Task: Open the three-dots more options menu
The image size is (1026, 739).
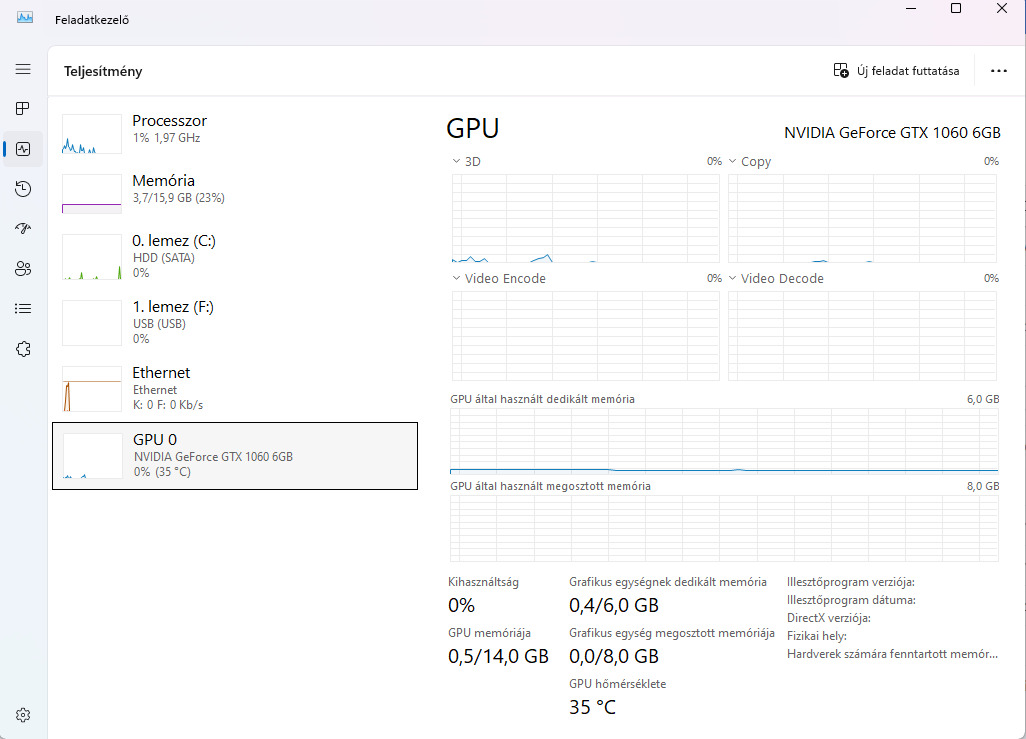Action: point(998,71)
